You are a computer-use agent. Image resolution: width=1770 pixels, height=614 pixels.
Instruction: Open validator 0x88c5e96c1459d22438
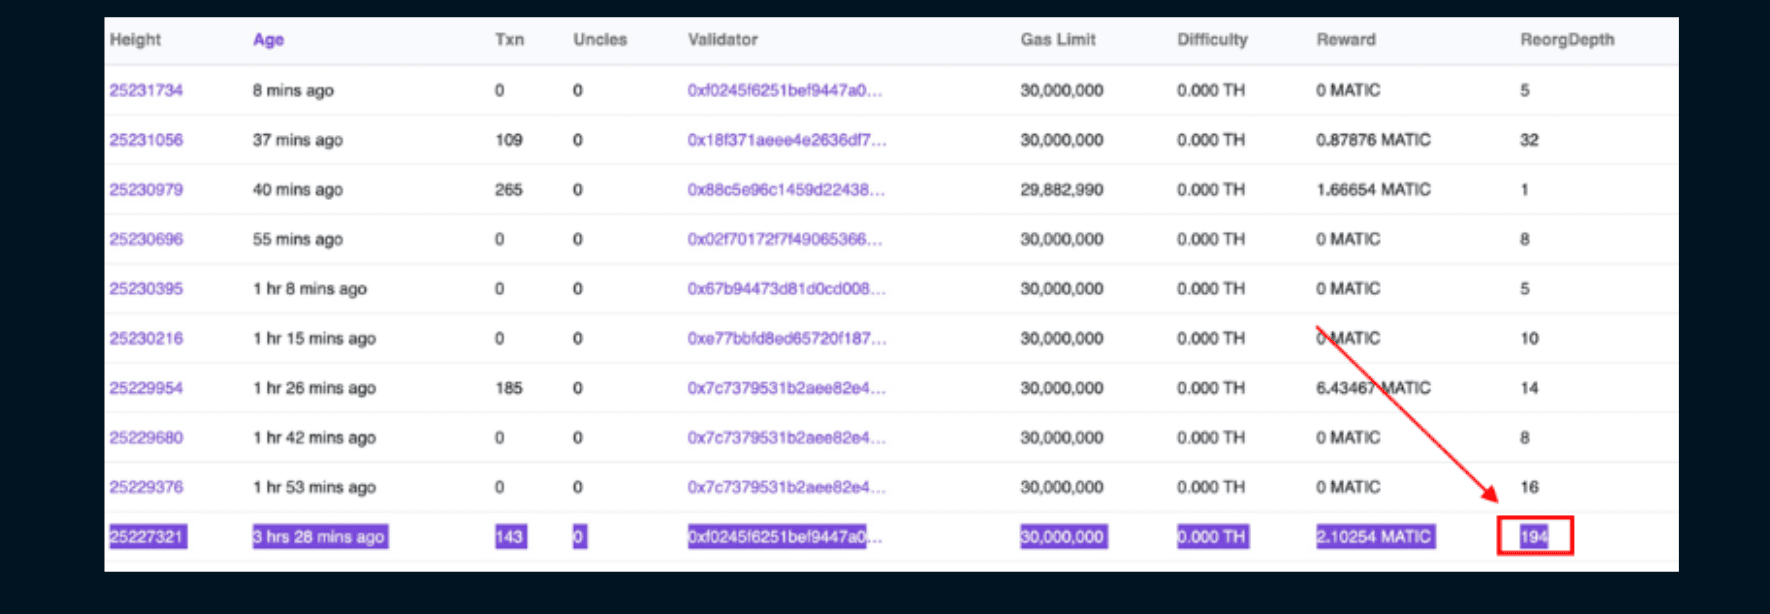click(x=786, y=189)
